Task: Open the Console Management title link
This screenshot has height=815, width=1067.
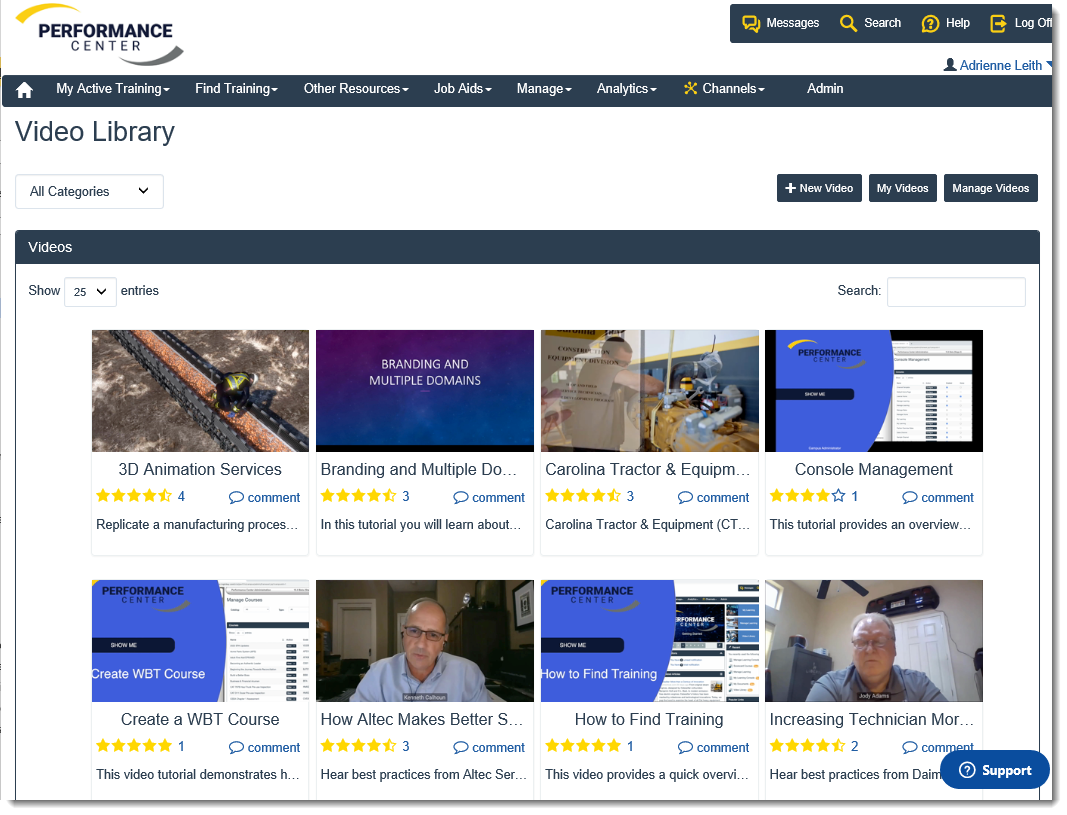Action: click(x=874, y=469)
